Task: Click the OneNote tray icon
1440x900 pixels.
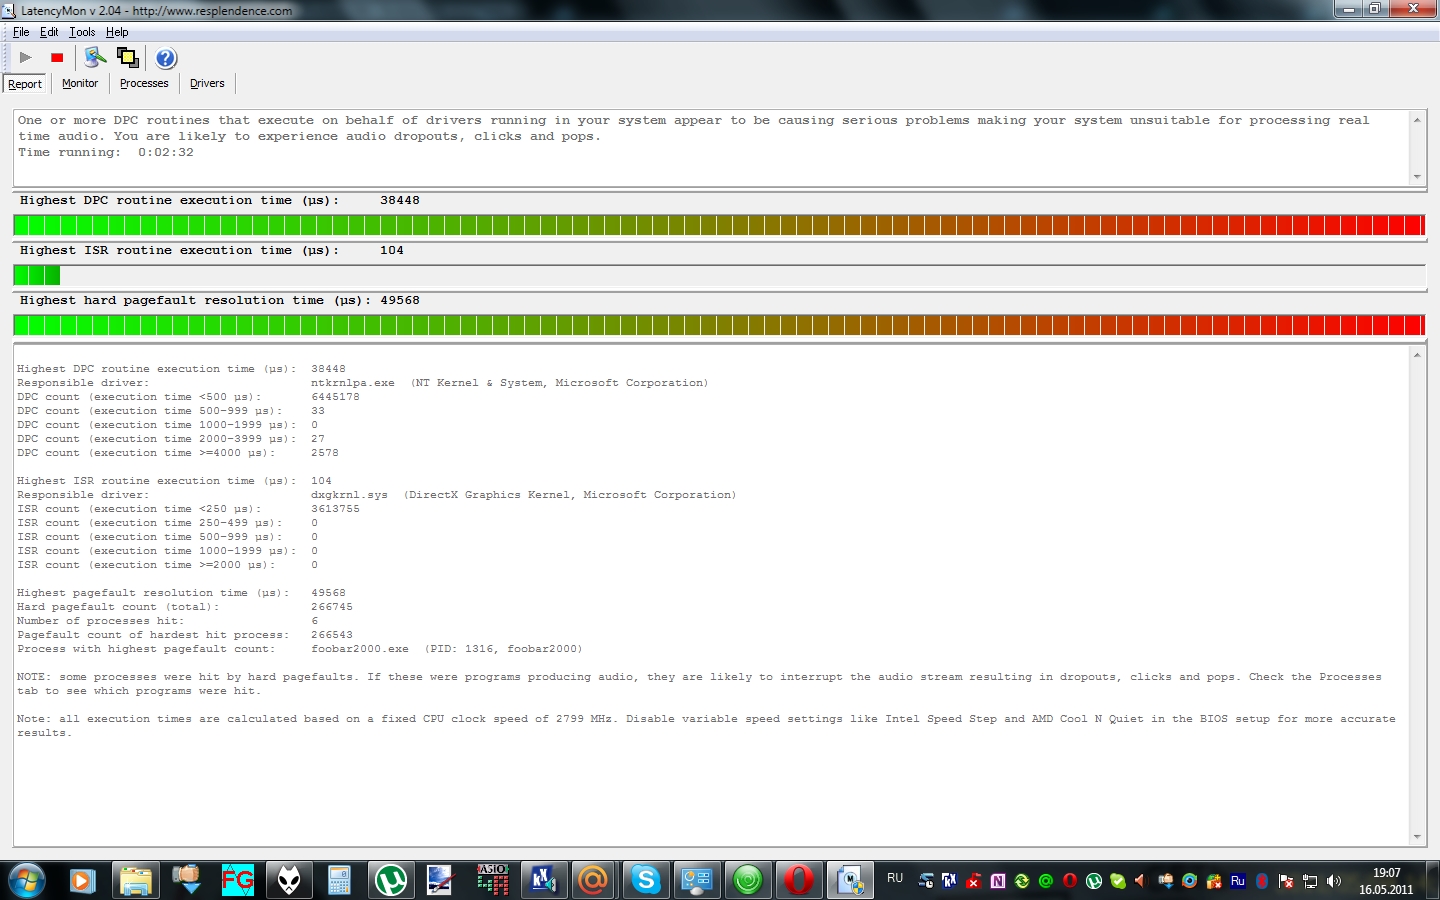Action: [997, 881]
